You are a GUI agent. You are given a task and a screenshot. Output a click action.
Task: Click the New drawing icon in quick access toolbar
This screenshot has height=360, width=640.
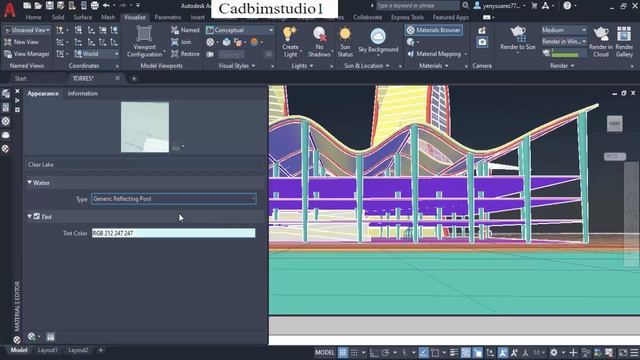tap(27, 5)
